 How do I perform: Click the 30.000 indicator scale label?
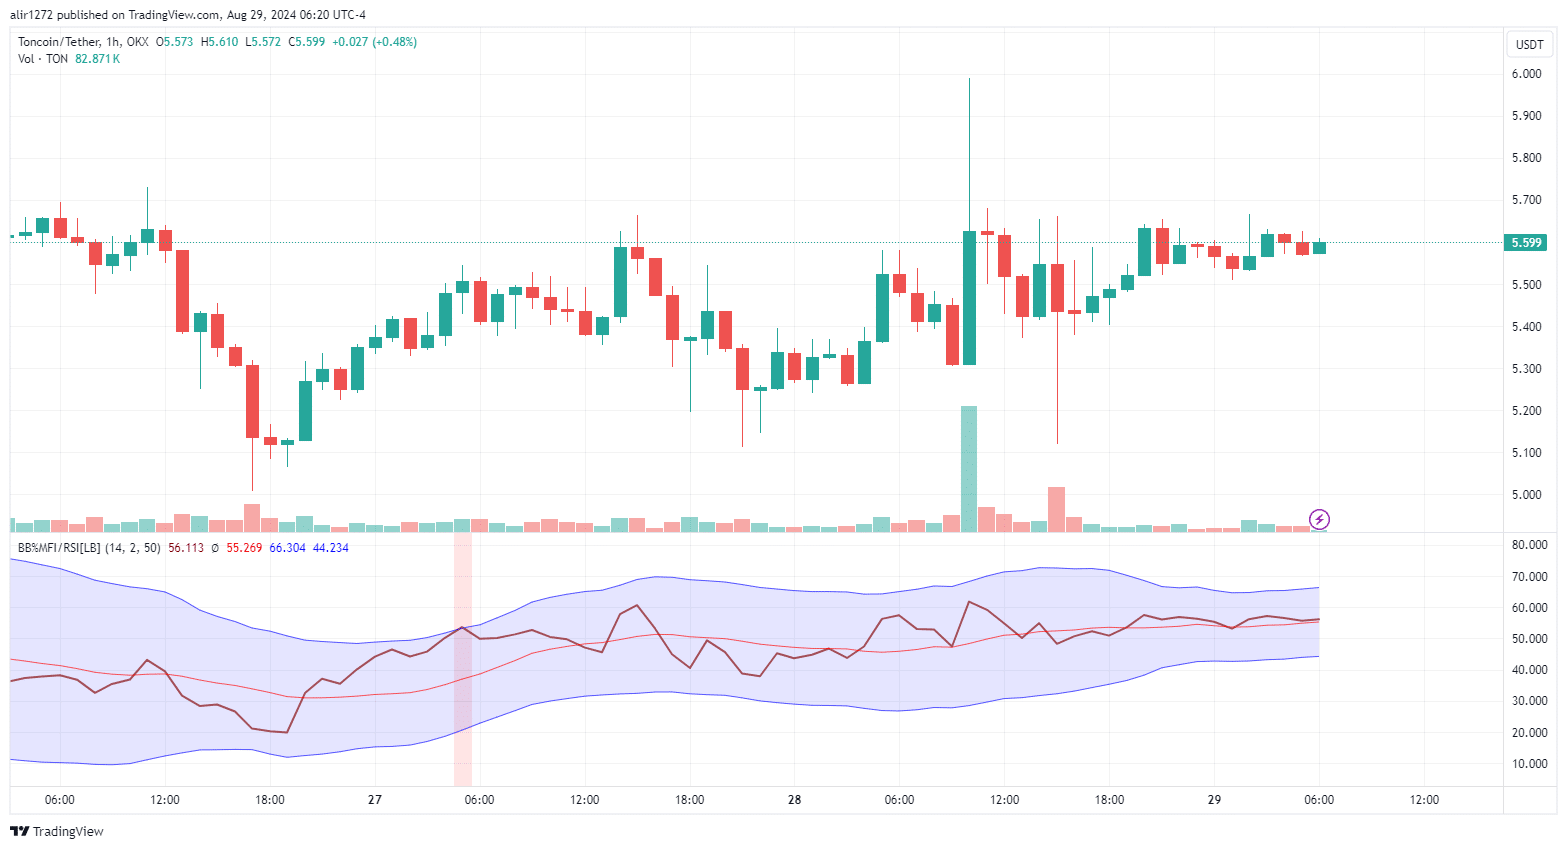click(x=1530, y=701)
